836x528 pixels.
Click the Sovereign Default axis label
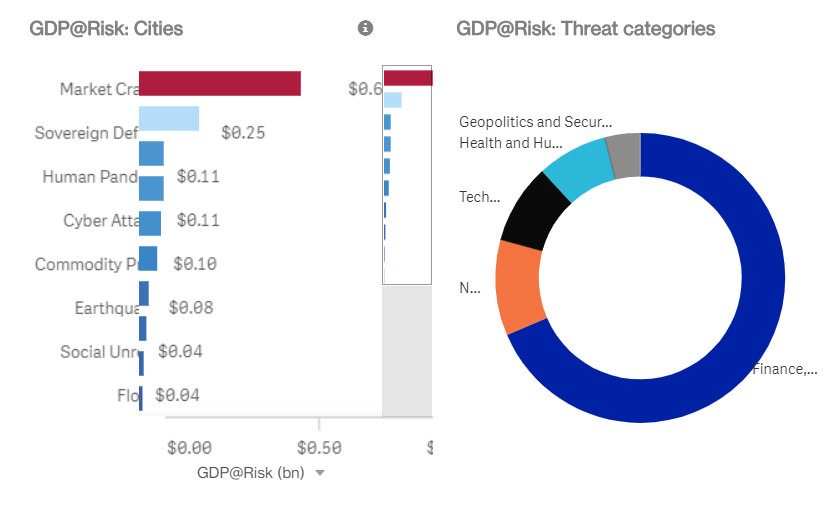tap(86, 132)
